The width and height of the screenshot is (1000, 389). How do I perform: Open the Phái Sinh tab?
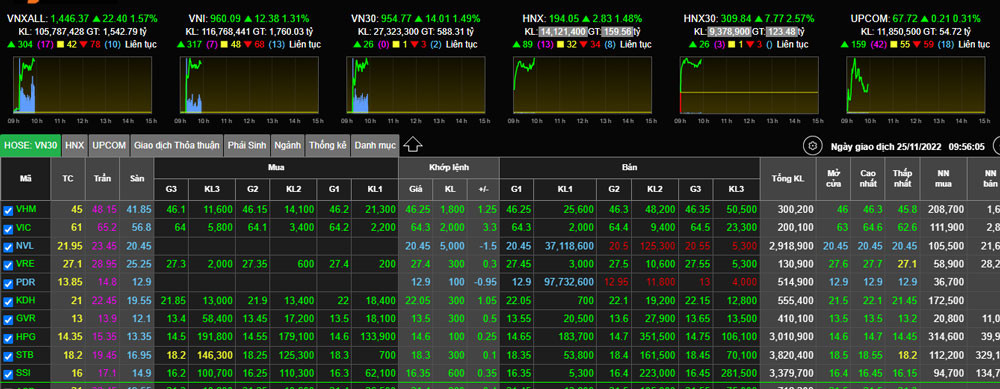pos(247,145)
